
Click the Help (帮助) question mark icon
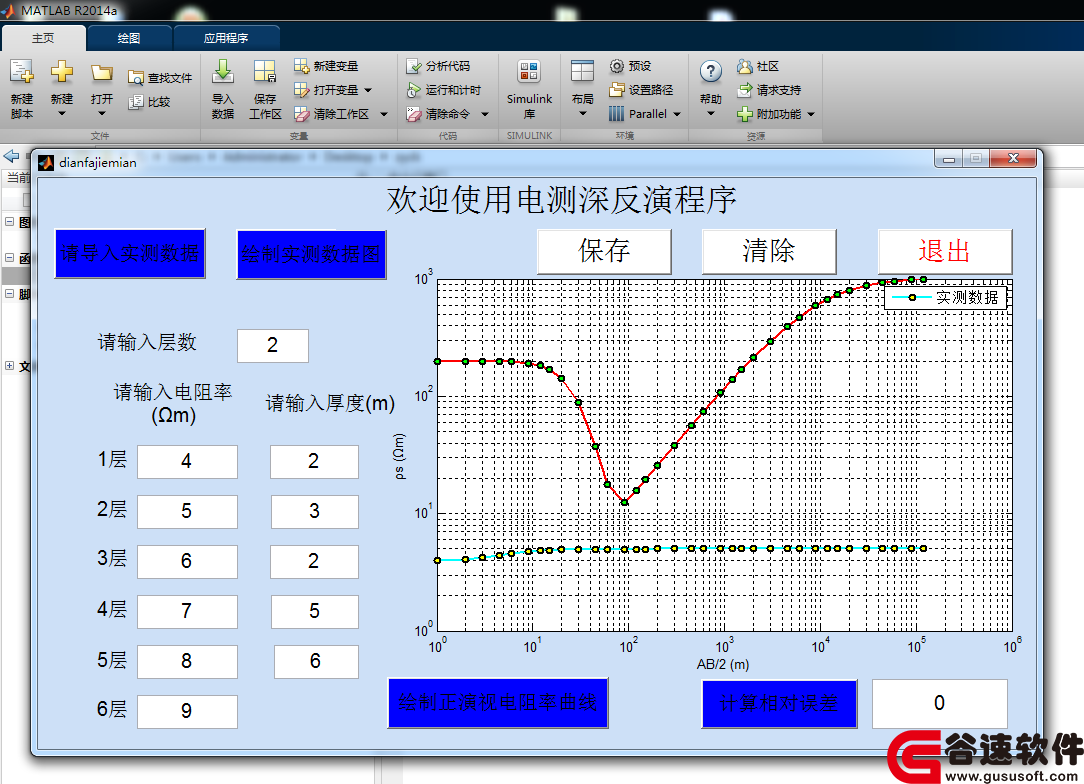tap(711, 71)
